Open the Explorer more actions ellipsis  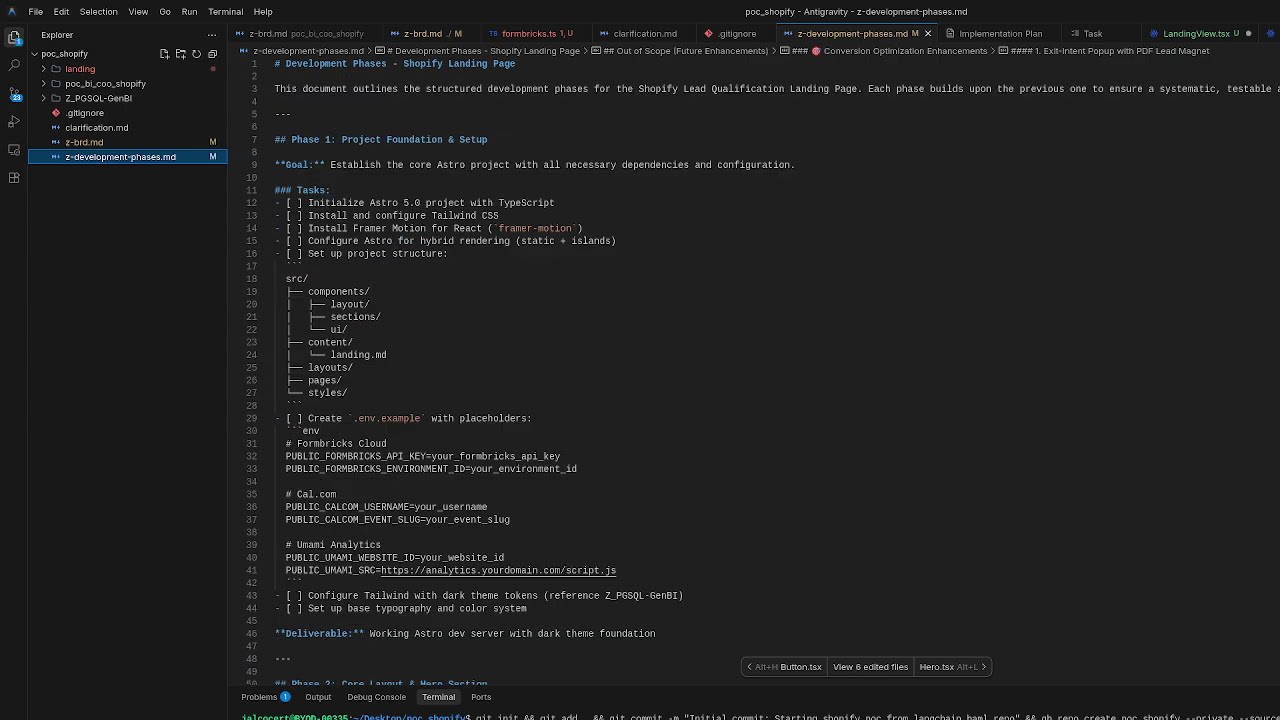211,35
